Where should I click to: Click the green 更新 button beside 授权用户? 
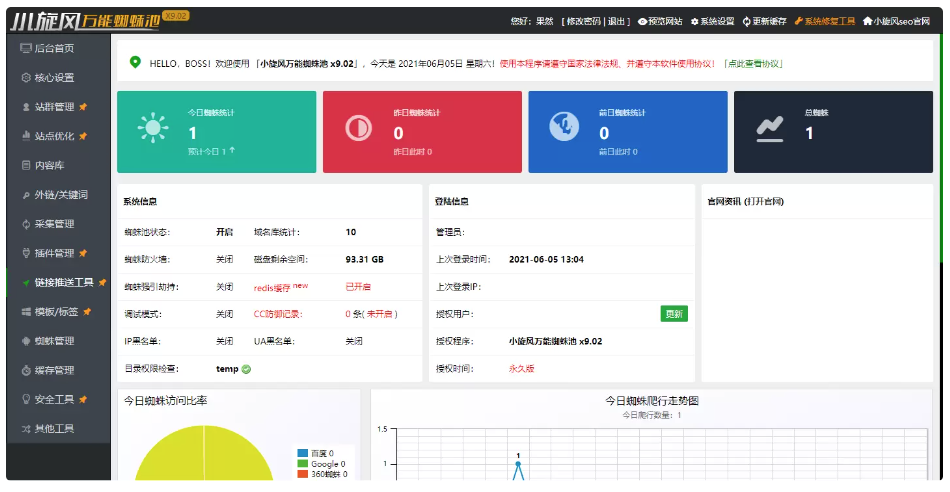pos(674,314)
